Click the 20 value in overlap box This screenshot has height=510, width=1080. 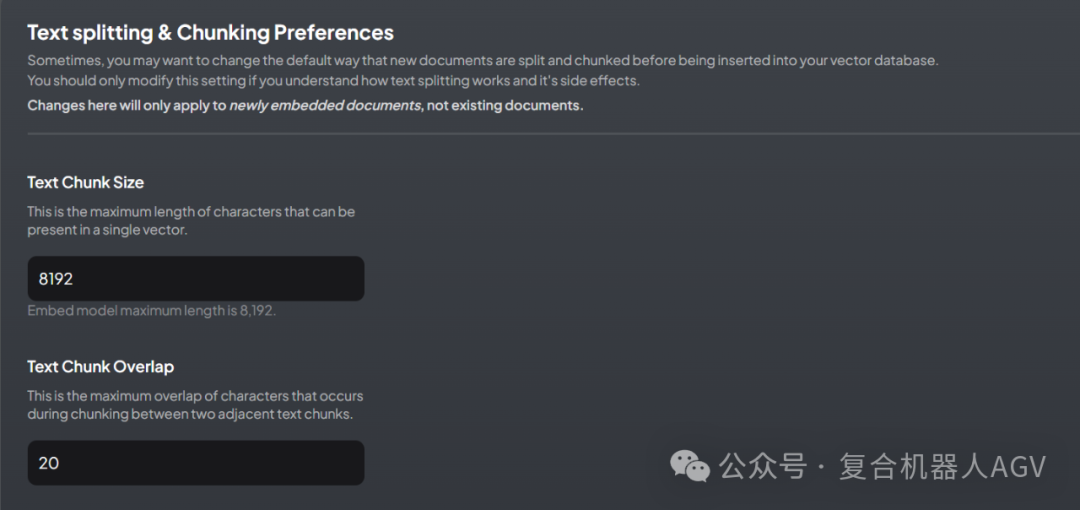49,463
